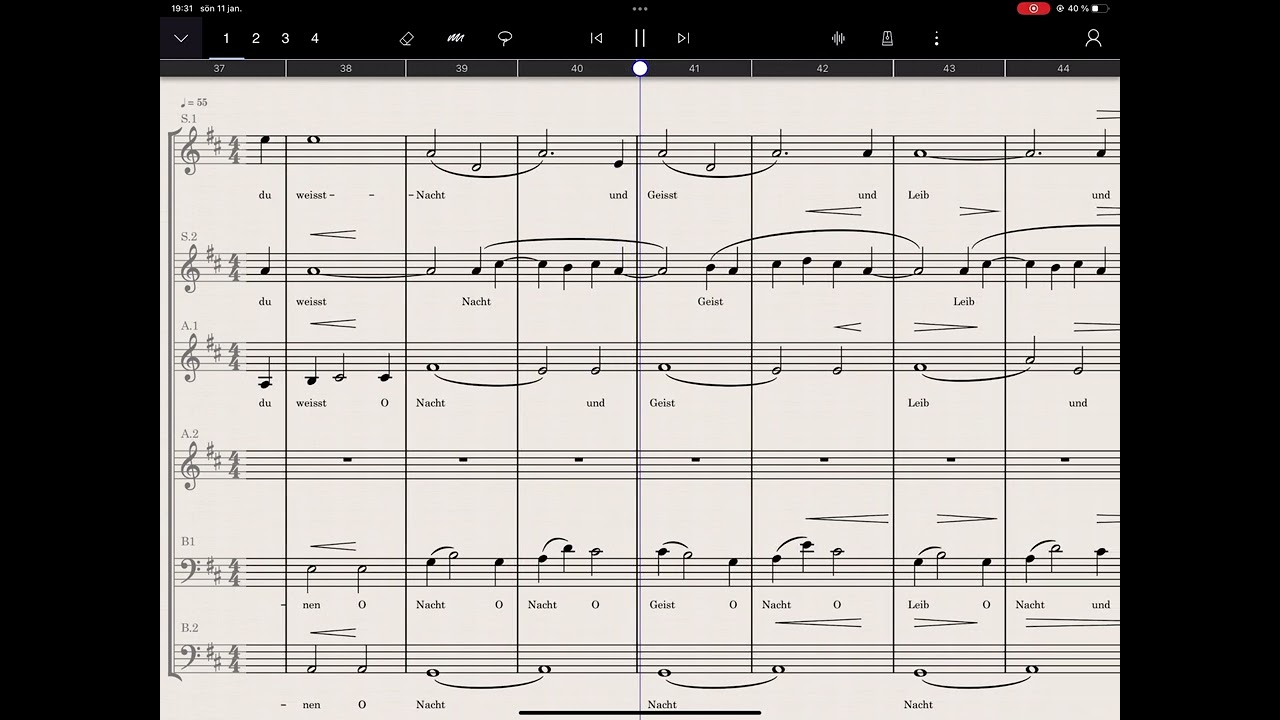Open the collapse chevron menu
This screenshot has width=1280, height=720.
181,38
